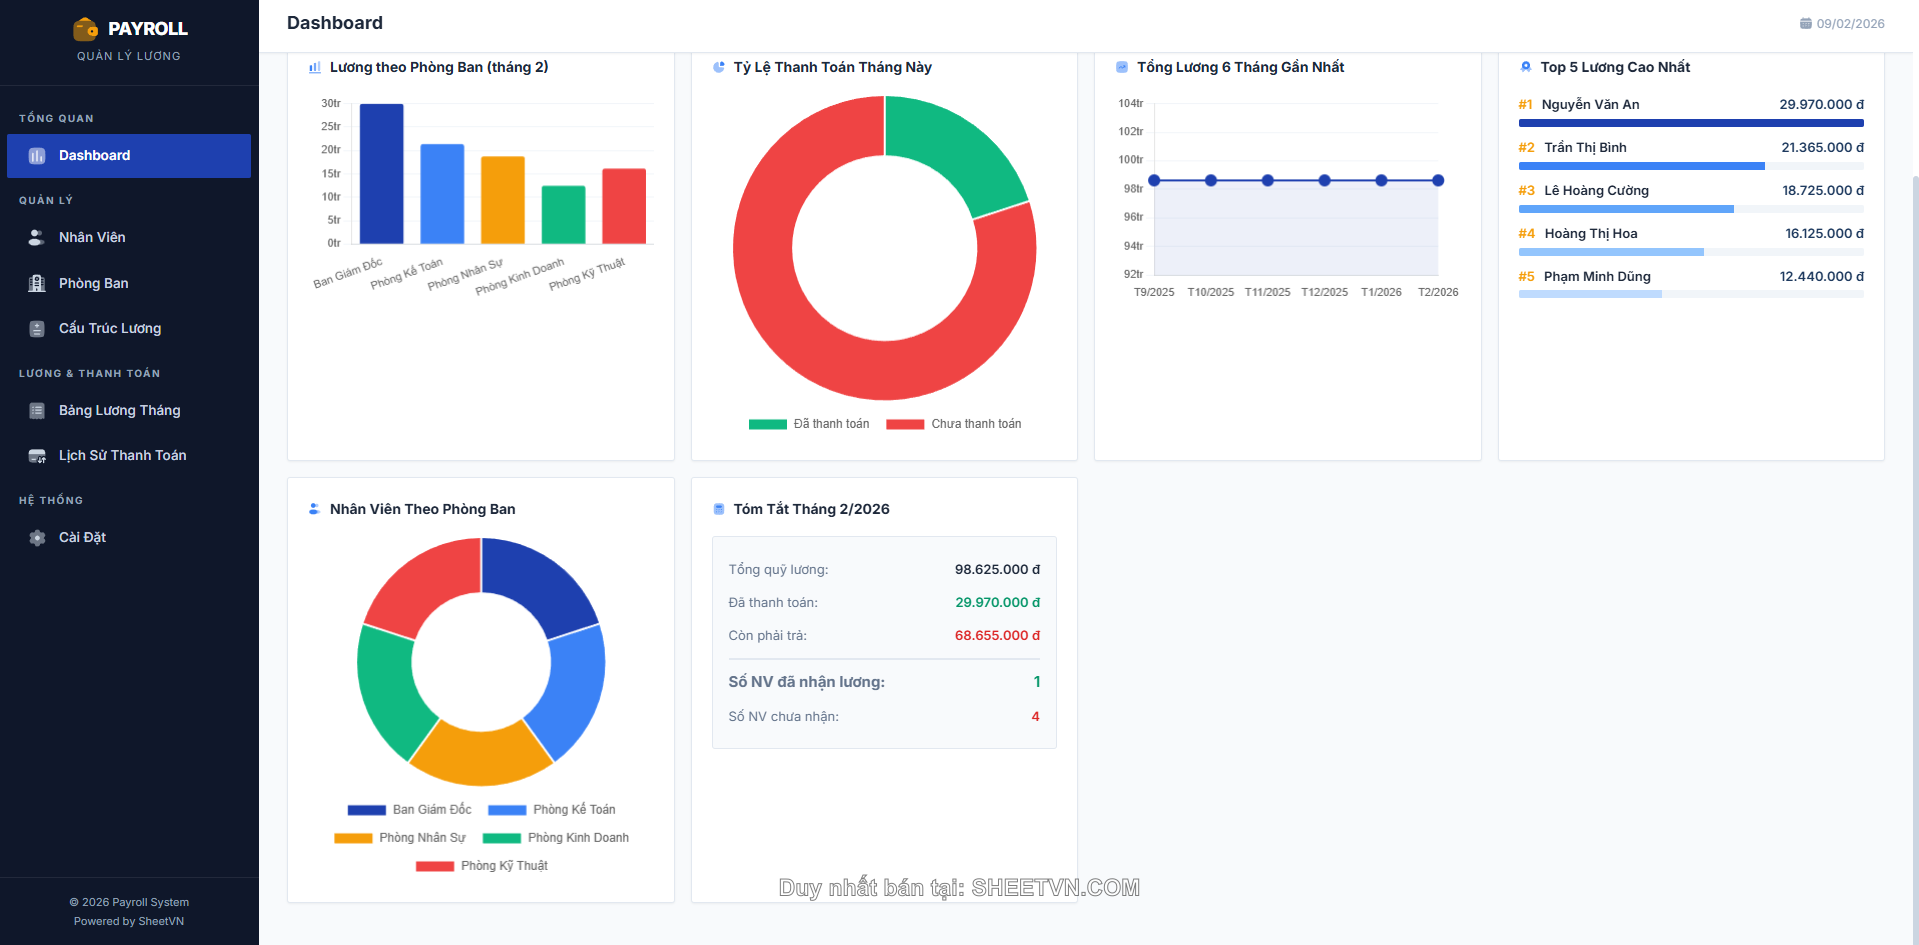Click the Bảng Lương Tháng list icon
Viewport: 1919px width, 945px height.
pos(37,411)
